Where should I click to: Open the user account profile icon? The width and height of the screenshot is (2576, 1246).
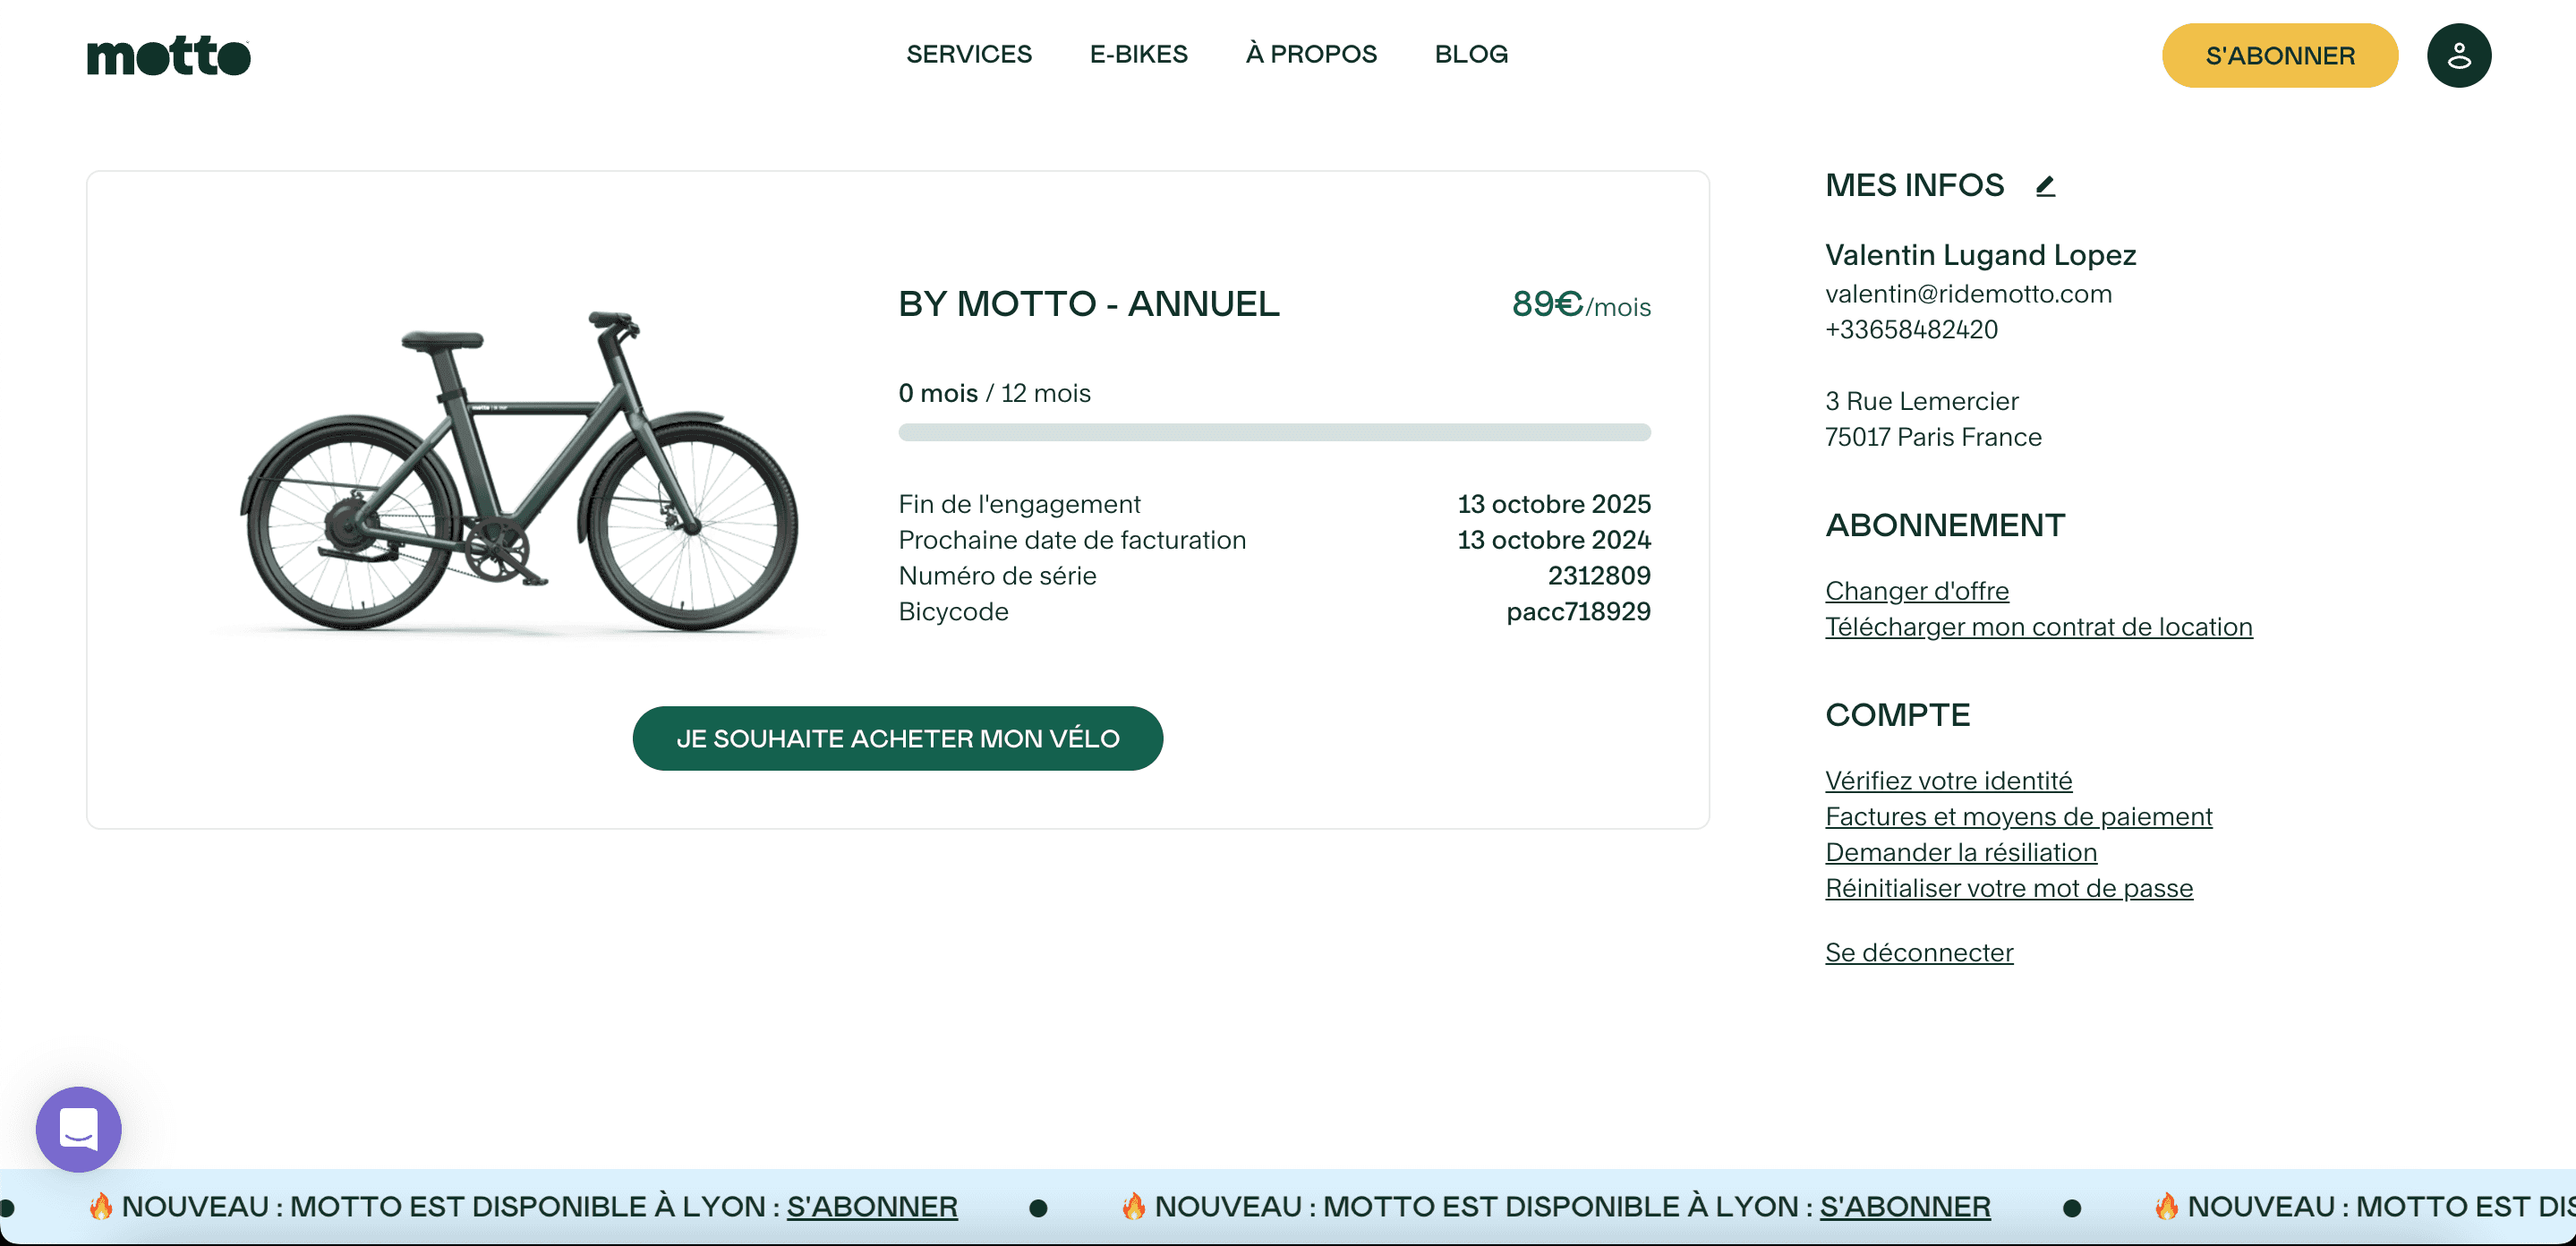(2457, 56)
